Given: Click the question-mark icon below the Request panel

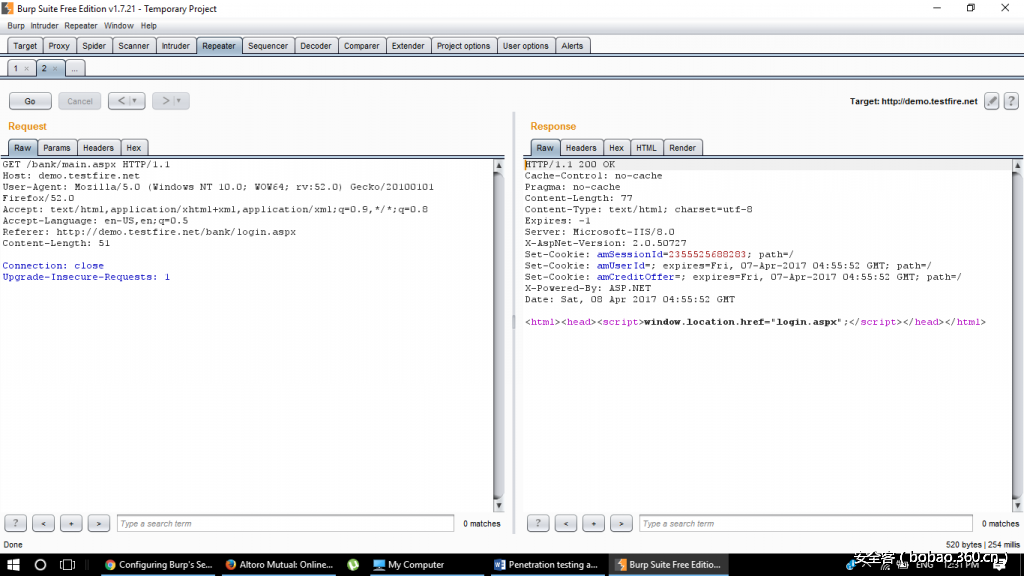Looking at the screenshot, I should click(15, 523).
